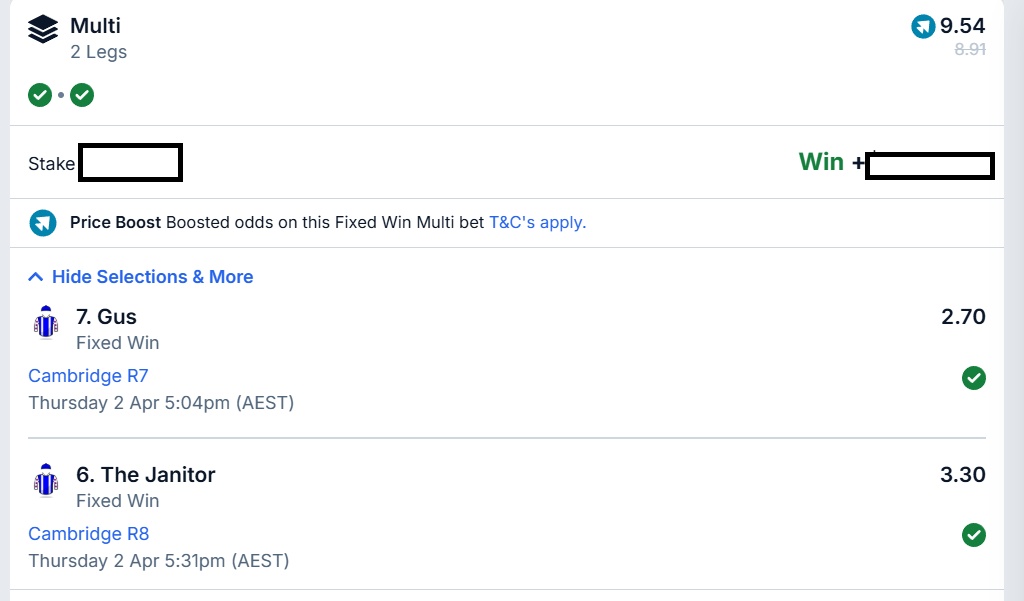Open the Cambridge R8 race link
1024x601 pixels.
(88, 534)
